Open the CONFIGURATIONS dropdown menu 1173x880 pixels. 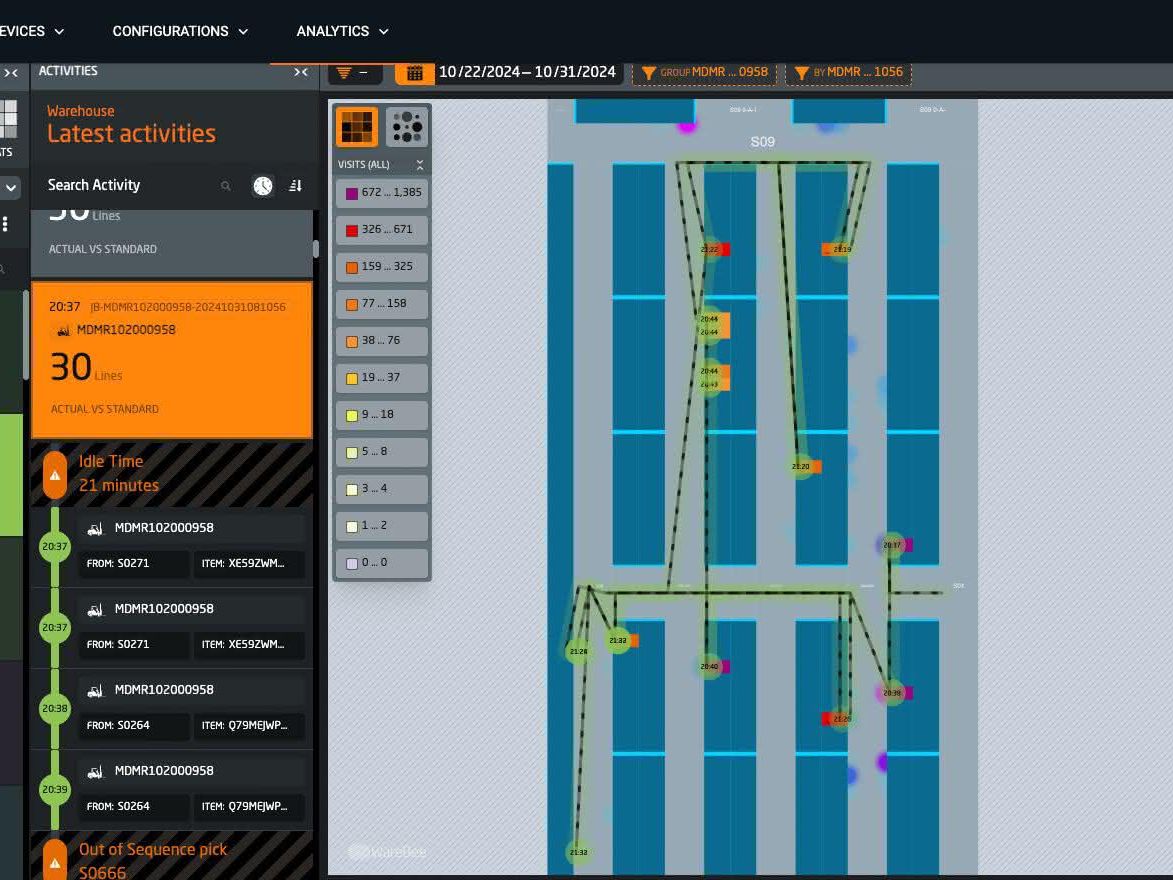(180, 31)
